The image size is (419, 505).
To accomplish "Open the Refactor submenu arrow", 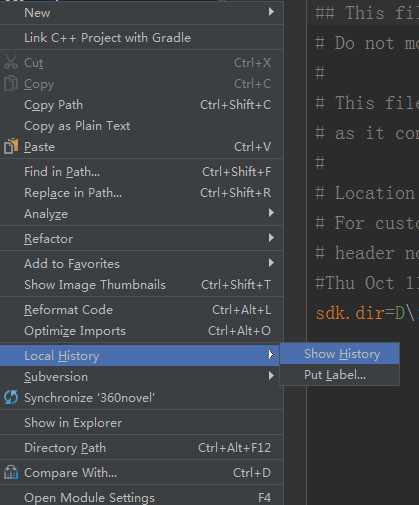I will (271, 238).
